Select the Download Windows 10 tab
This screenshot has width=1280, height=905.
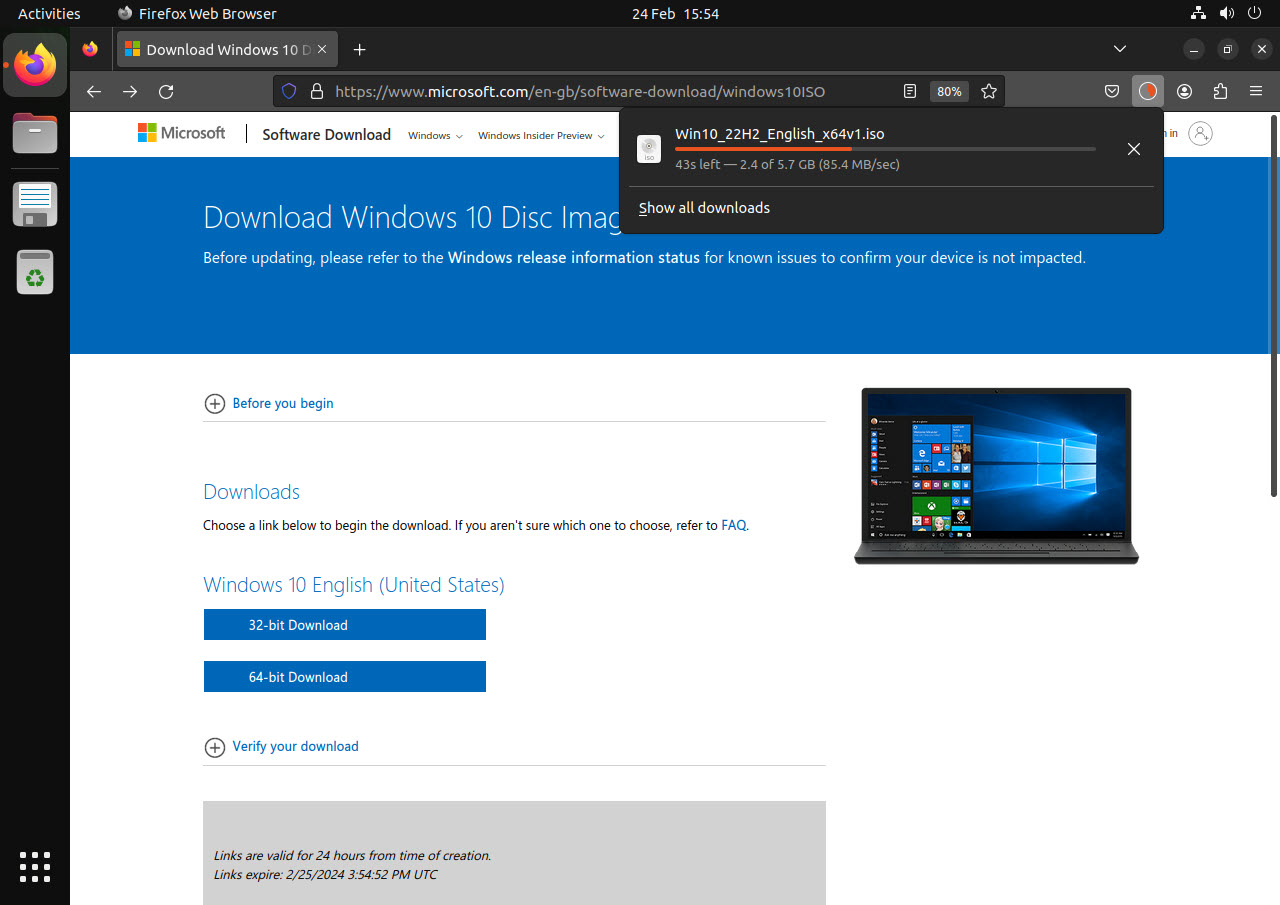[x=220, y=49]
